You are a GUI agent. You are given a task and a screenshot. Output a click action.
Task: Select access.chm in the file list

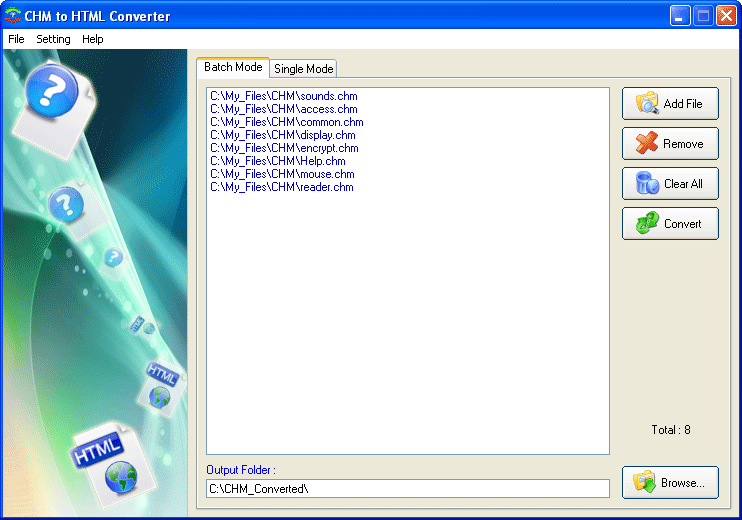coord(283,109)
